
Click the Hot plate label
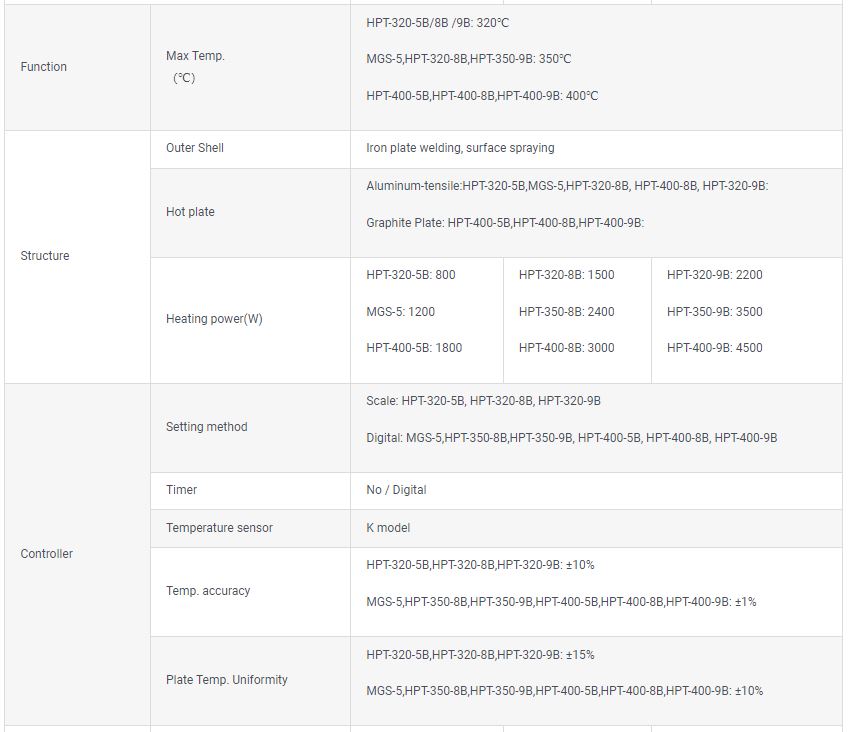[190, 212]
